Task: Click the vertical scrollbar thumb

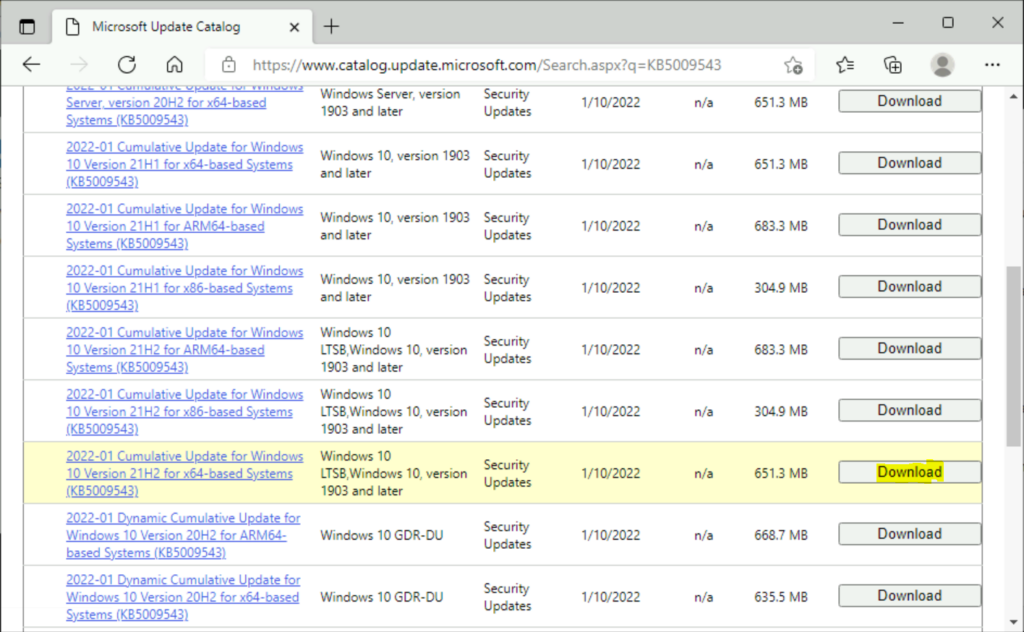Action: pyautogui.click(x=1014, y=356)
